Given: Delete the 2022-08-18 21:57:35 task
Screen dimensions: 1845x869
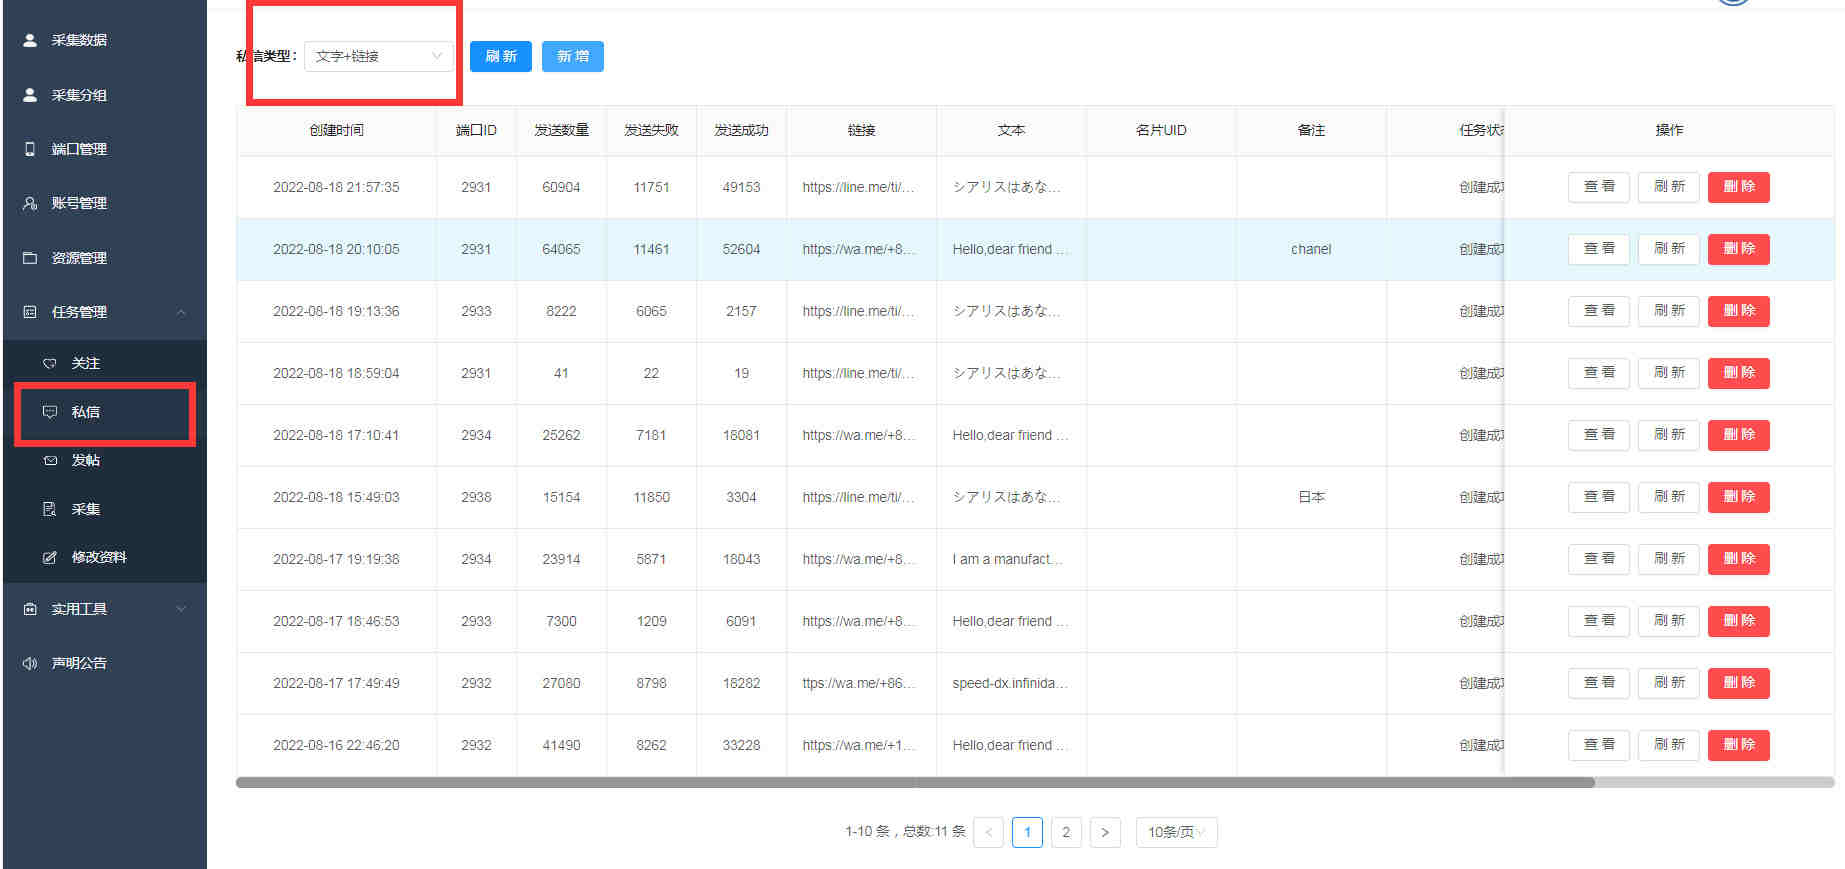Looking at the screenshot, I should [1738, 187].
